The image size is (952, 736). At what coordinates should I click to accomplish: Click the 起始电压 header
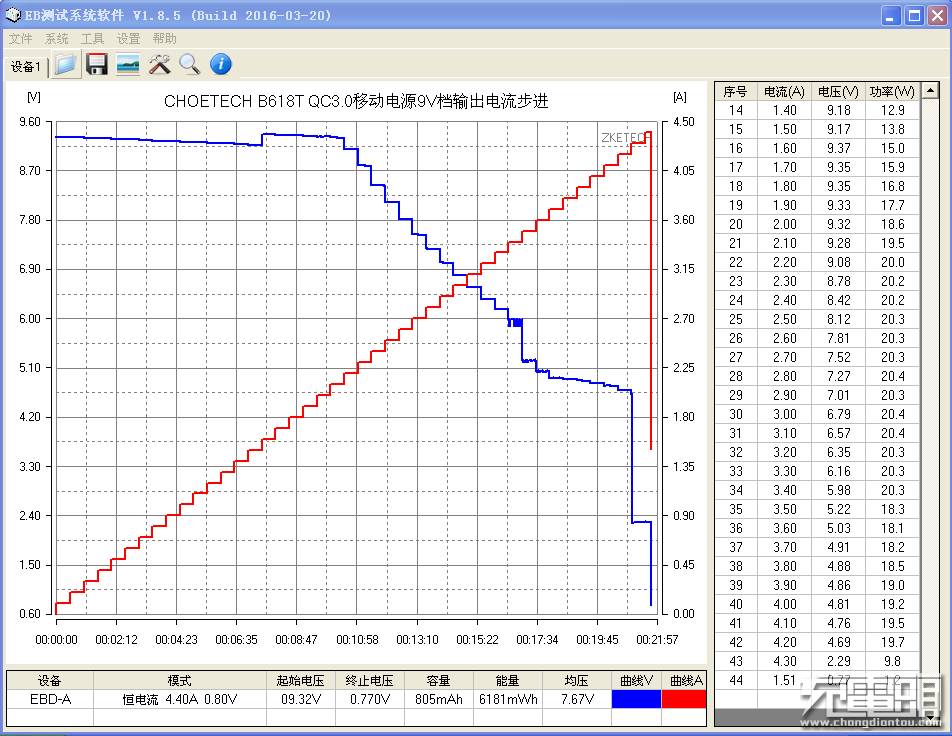coord(300,681)
